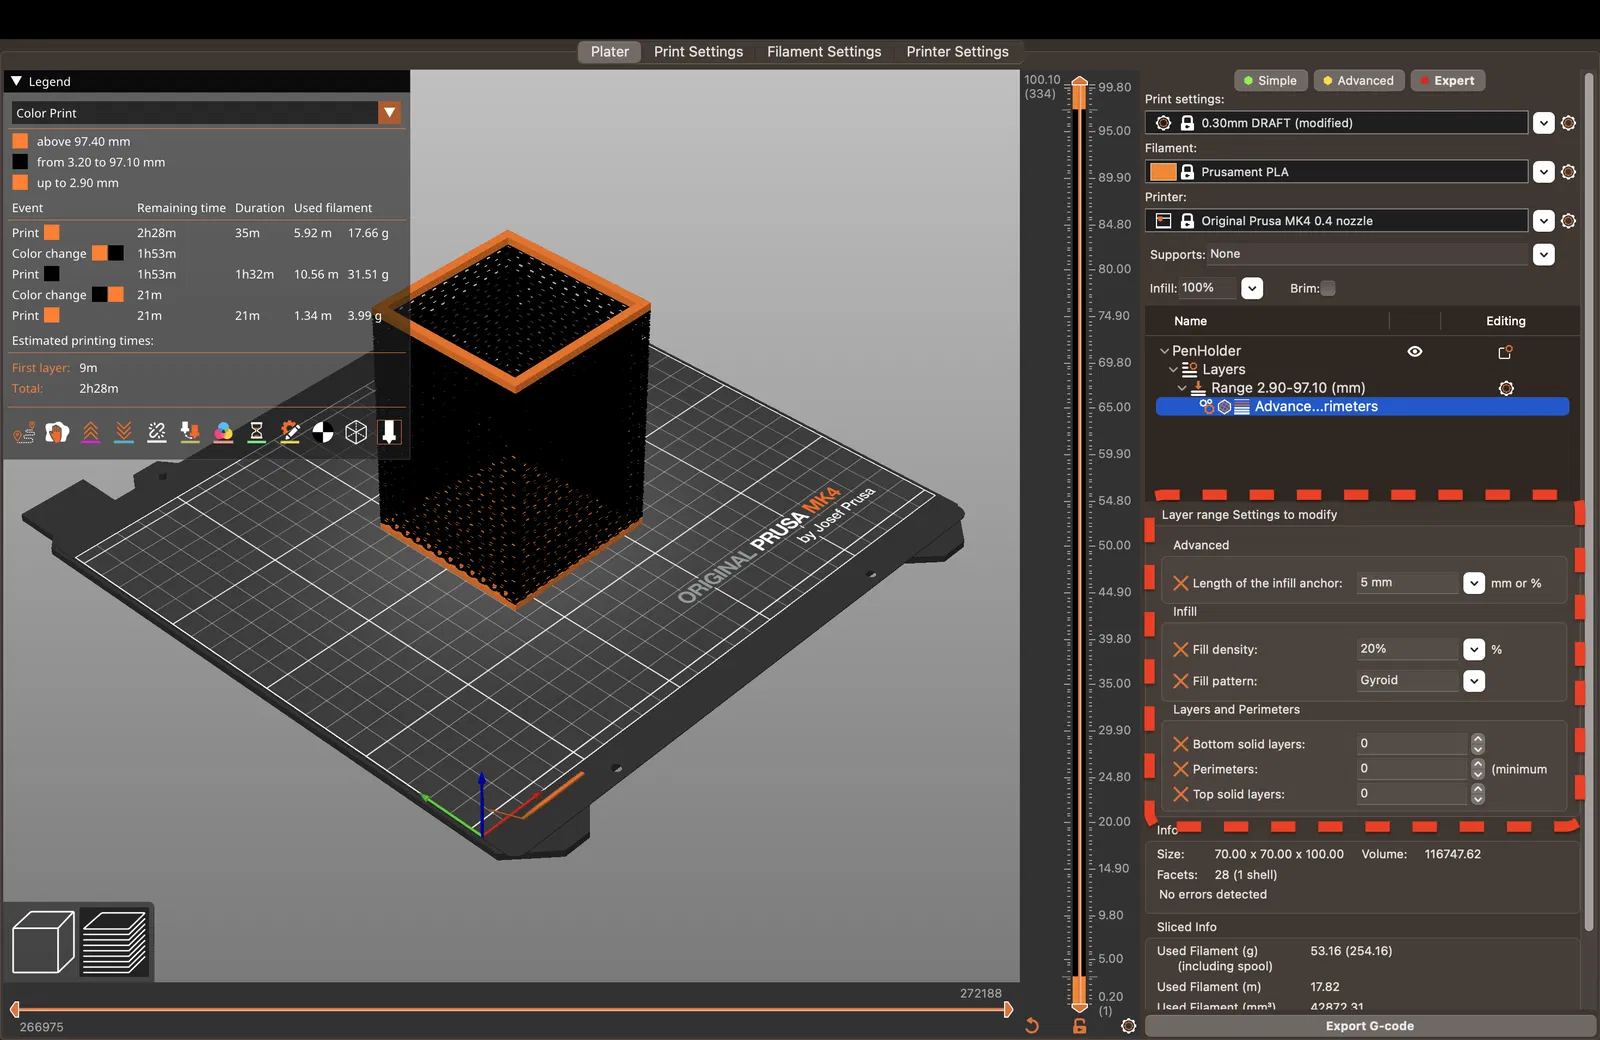Switch to the sliced layers preview view
Viewport: 1600px width, 1040px height.
[114, 942]
